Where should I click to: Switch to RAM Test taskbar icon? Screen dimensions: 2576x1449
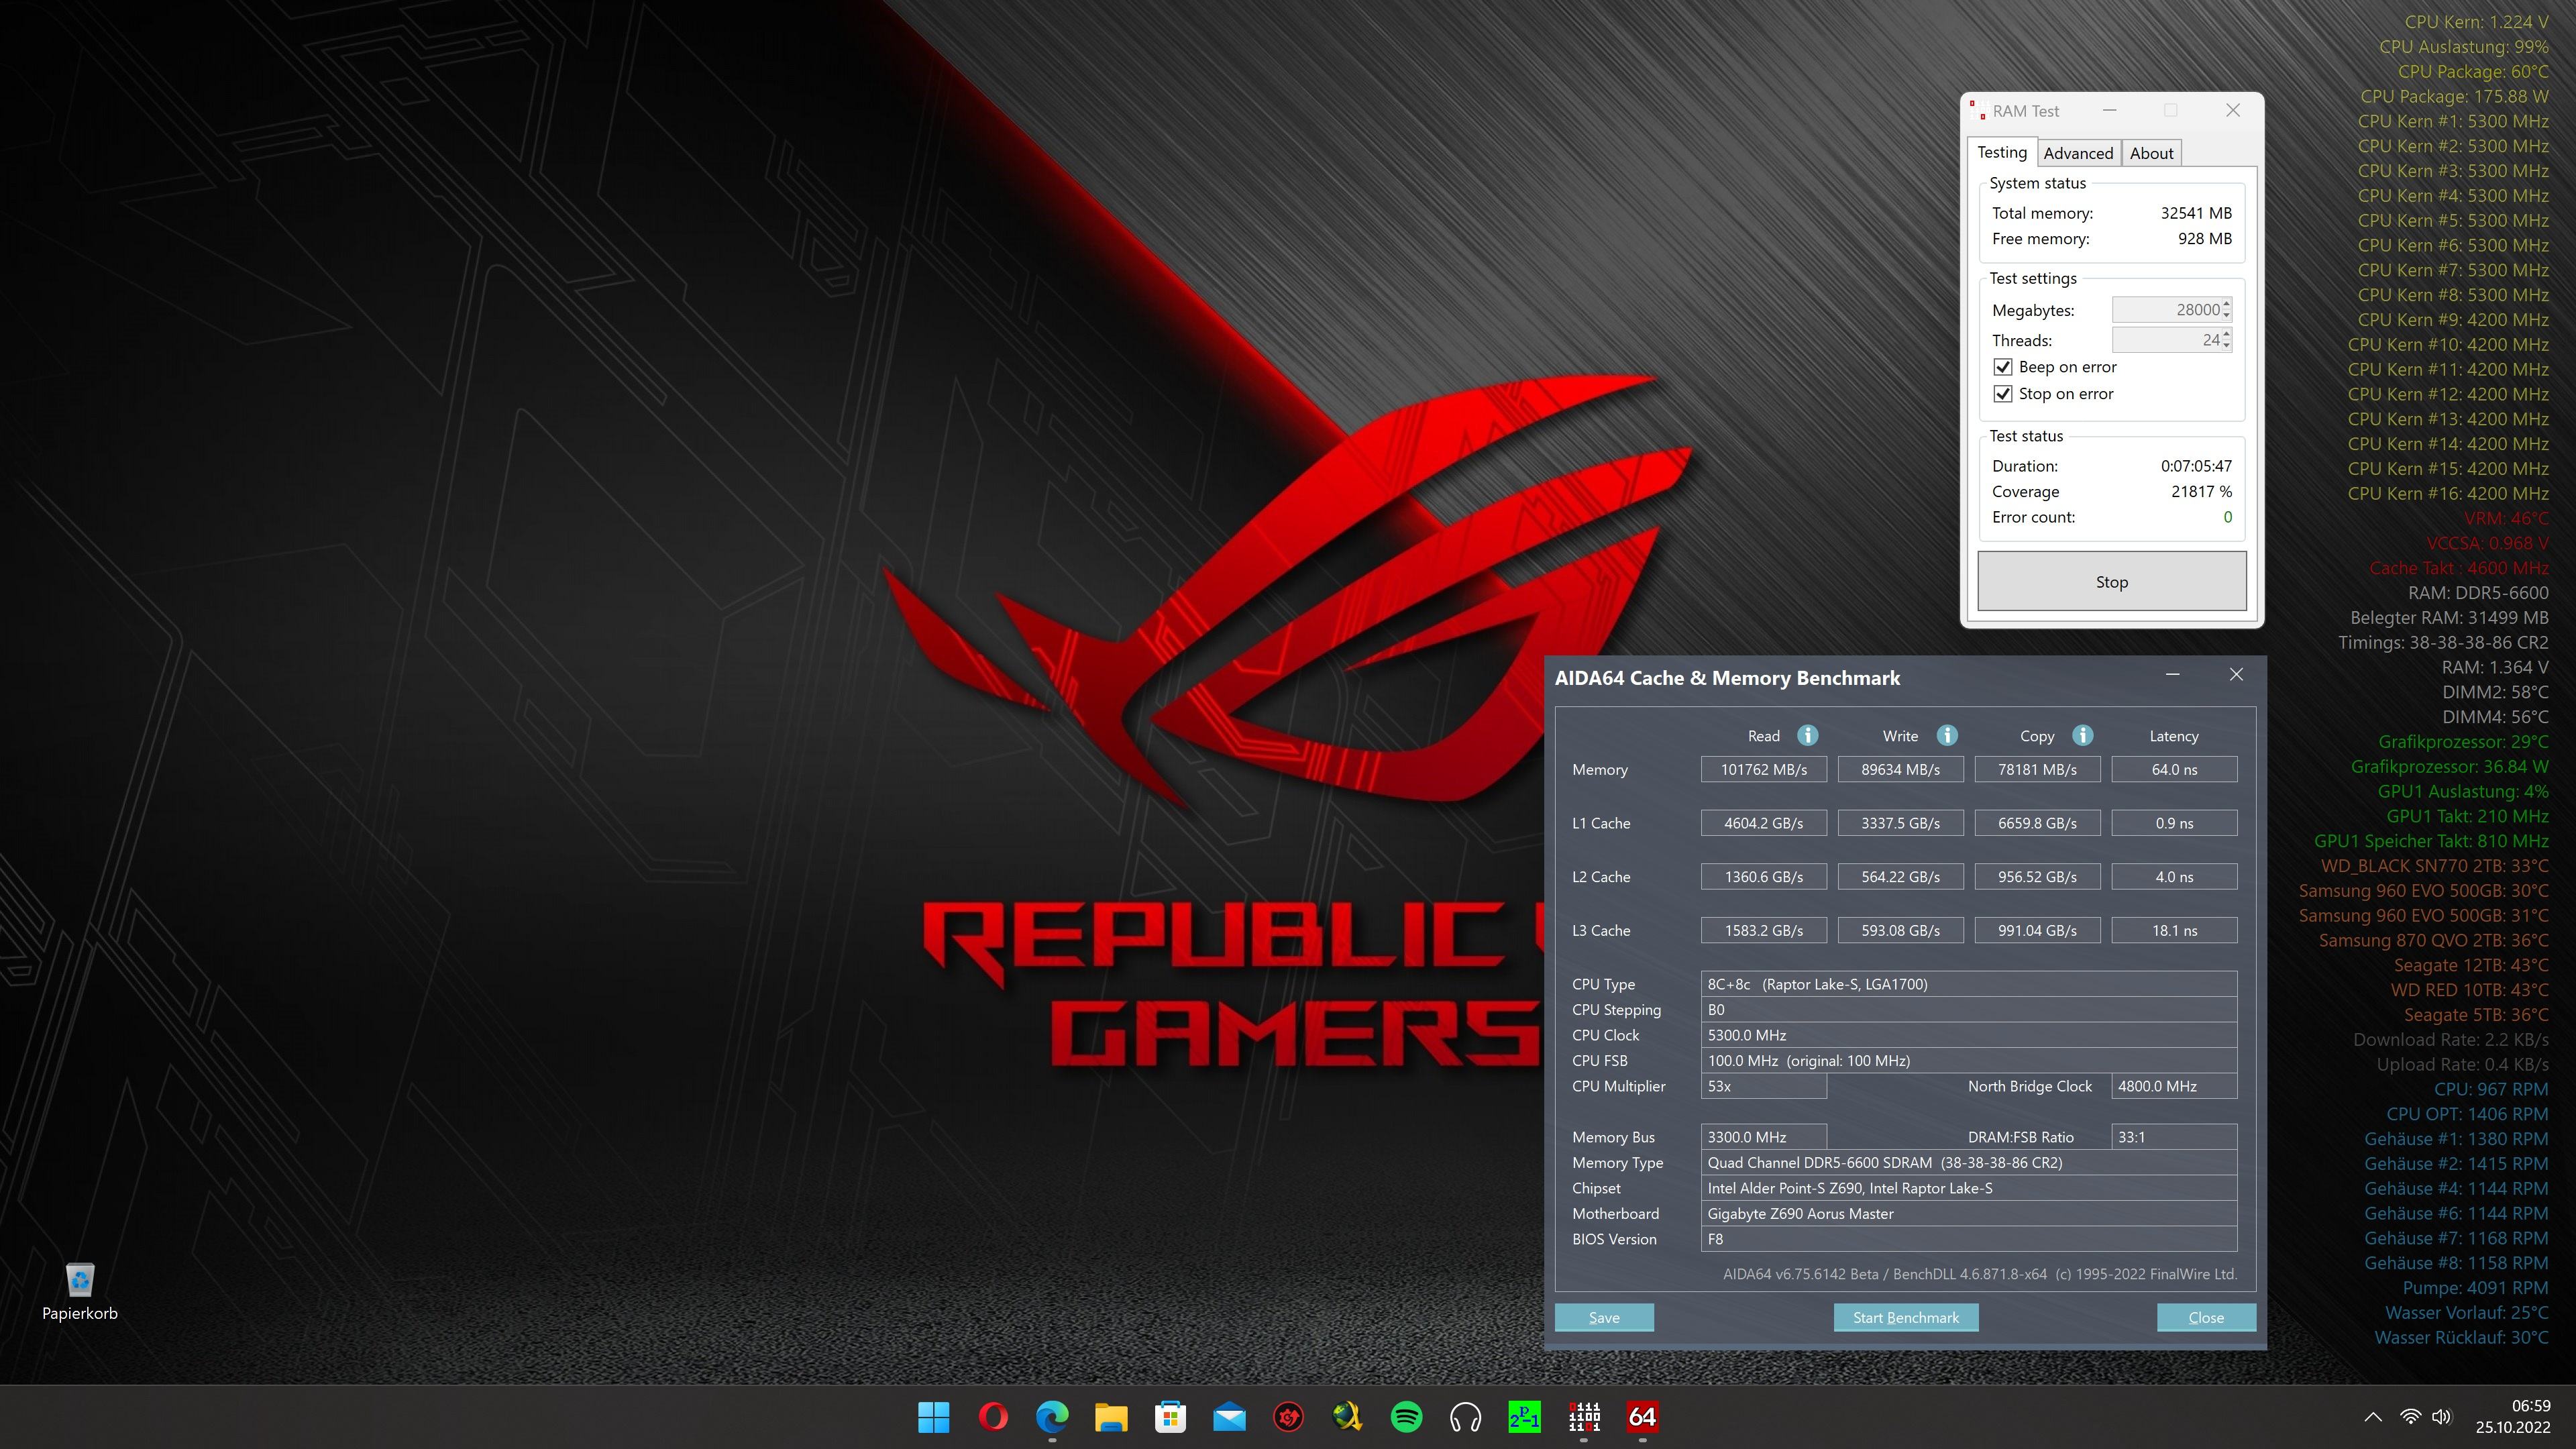pyautogui.click(x=1584, y=1417)
